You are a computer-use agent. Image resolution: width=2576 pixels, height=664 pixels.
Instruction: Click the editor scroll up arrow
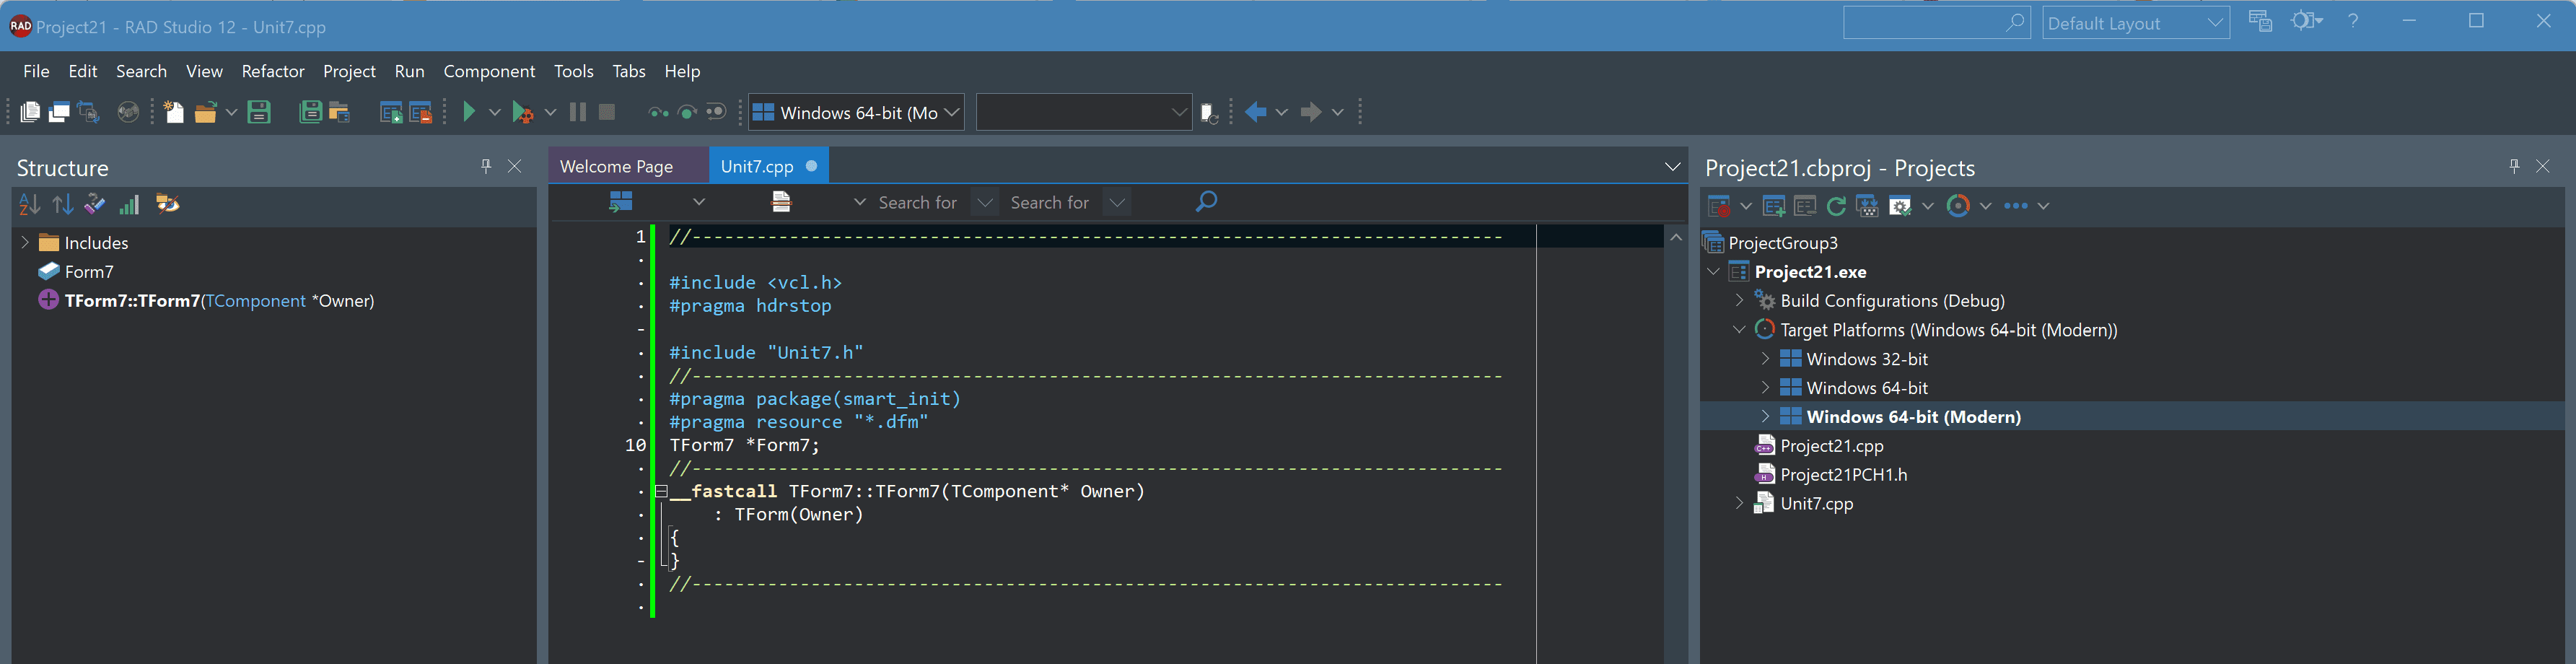point(1676,237)
